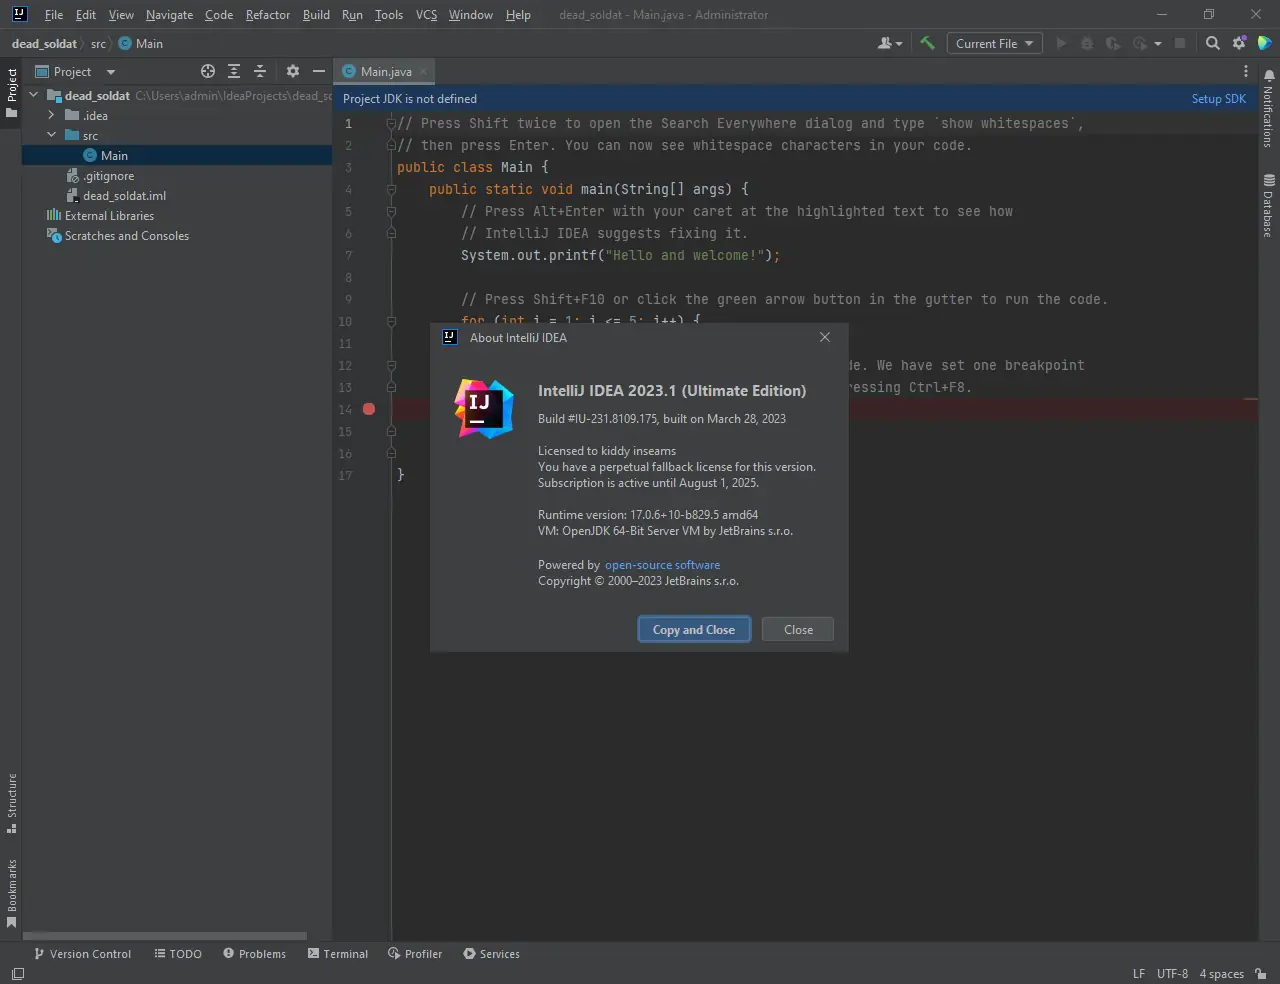Click Expand All icon in Project panel

pyautogui.click(x=234, y=71)
